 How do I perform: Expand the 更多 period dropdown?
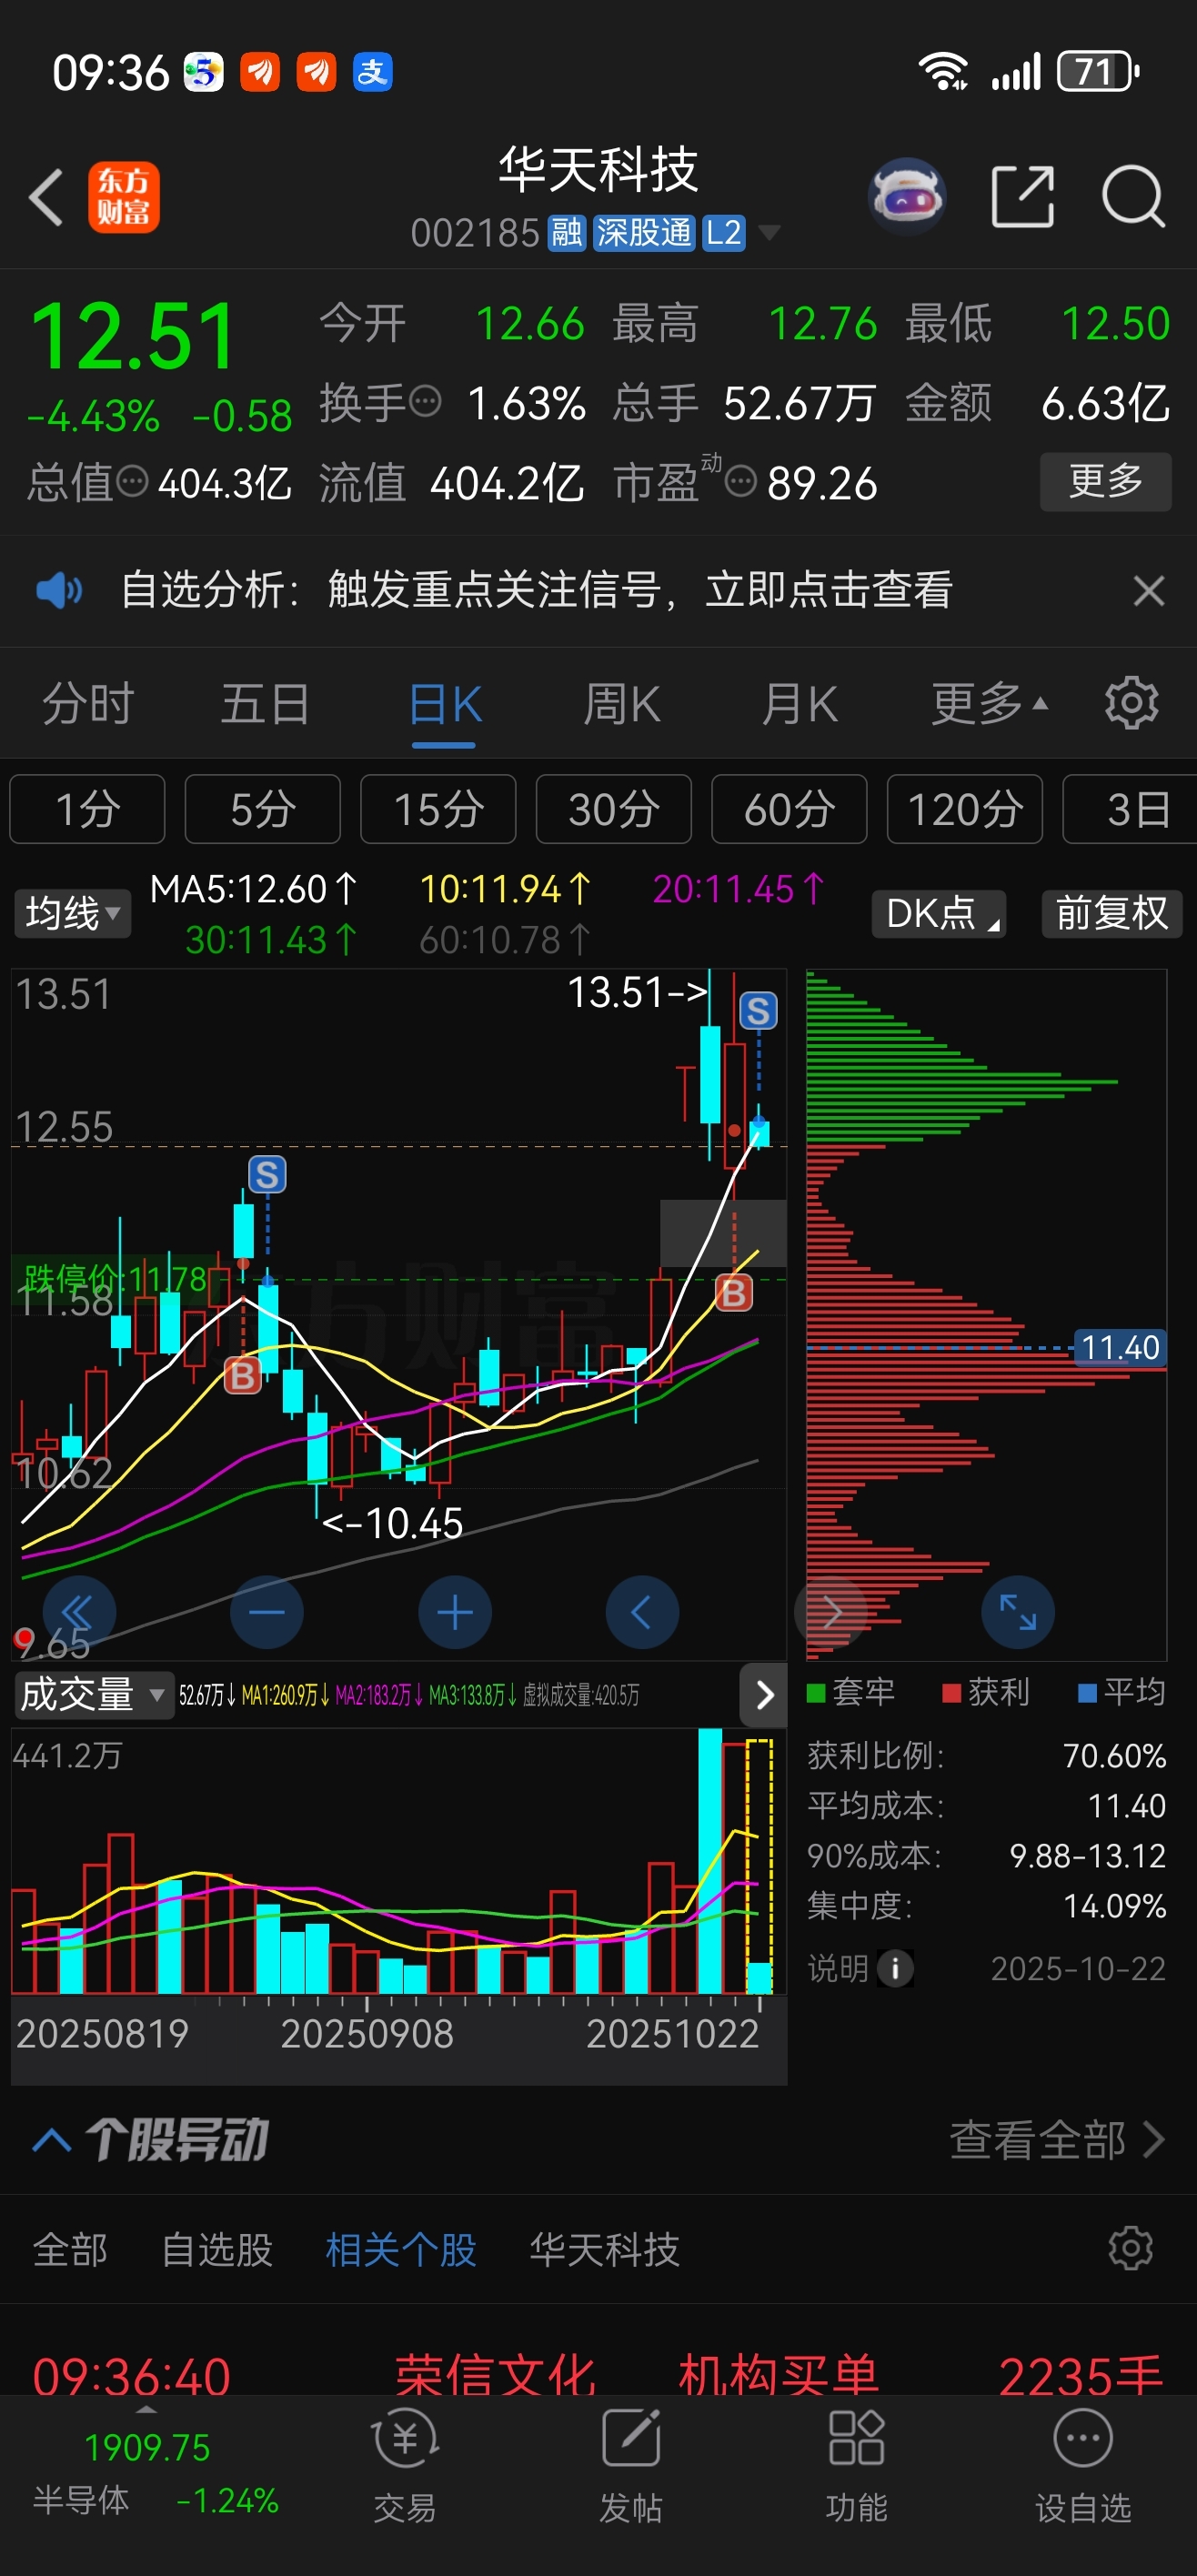point(989,704)
